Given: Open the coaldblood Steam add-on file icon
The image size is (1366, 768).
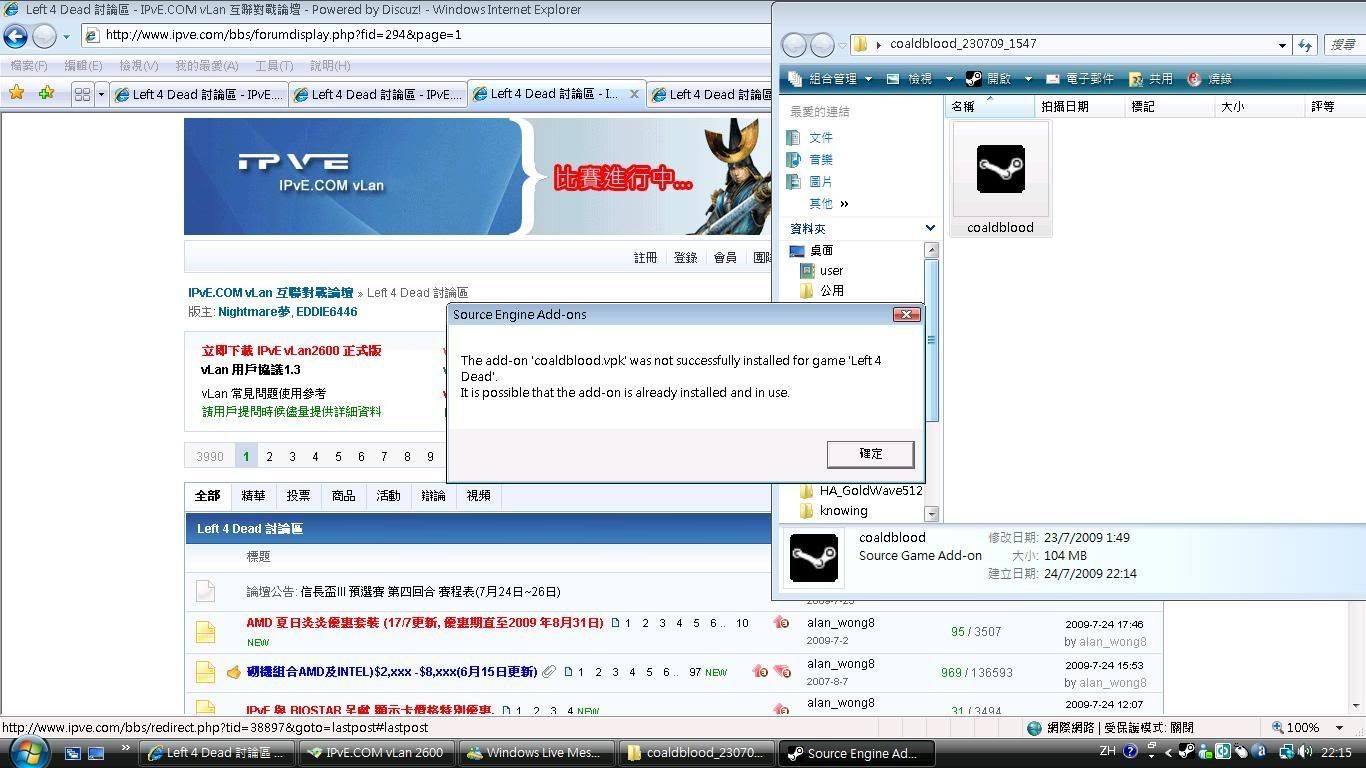Looking at the screenshot, I should [1000, 170].
